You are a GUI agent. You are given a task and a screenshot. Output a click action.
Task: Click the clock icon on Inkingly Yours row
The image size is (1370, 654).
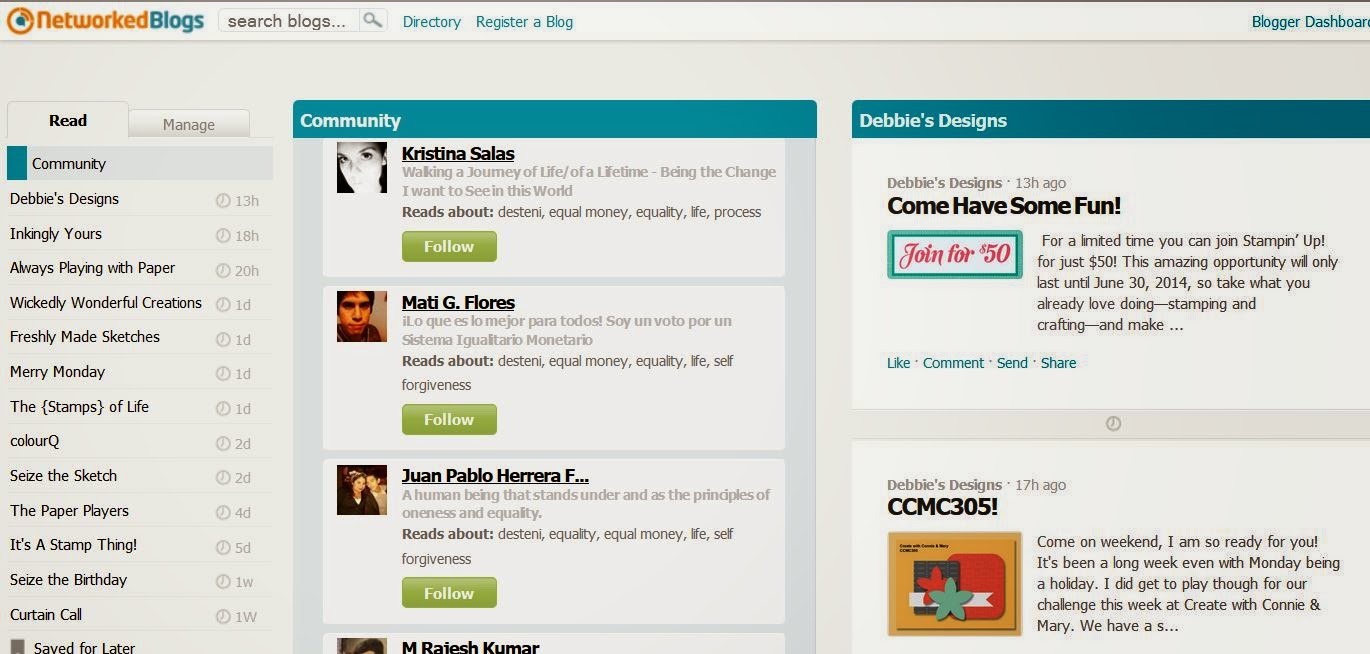click(x=223, y=235)
